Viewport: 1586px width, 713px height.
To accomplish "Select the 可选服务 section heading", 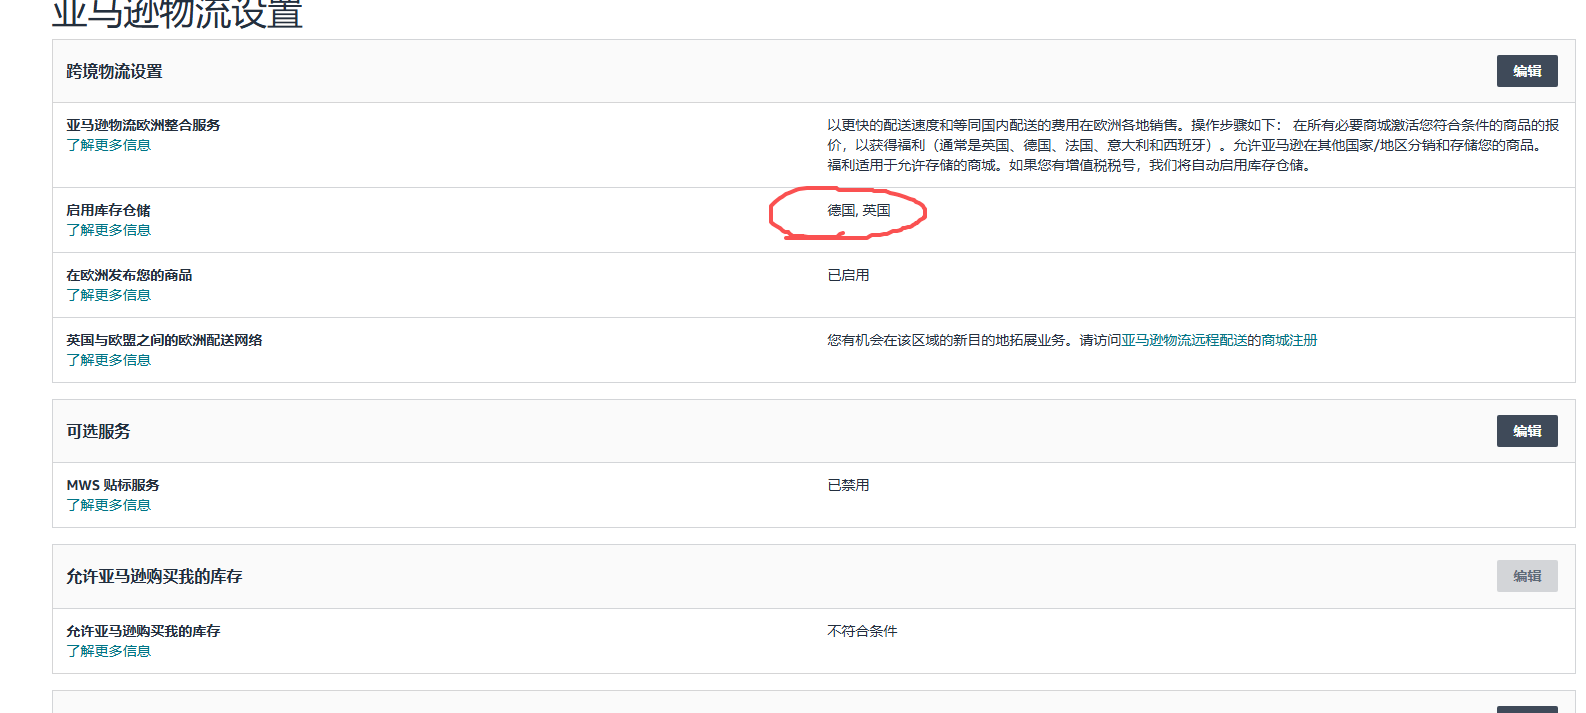I will 98,431.
